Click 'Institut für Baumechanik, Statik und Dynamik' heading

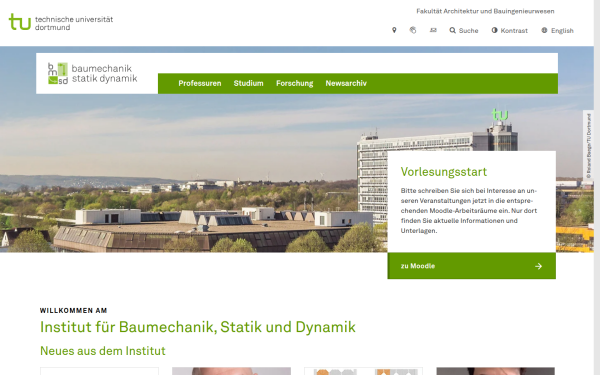coord(198,327)
